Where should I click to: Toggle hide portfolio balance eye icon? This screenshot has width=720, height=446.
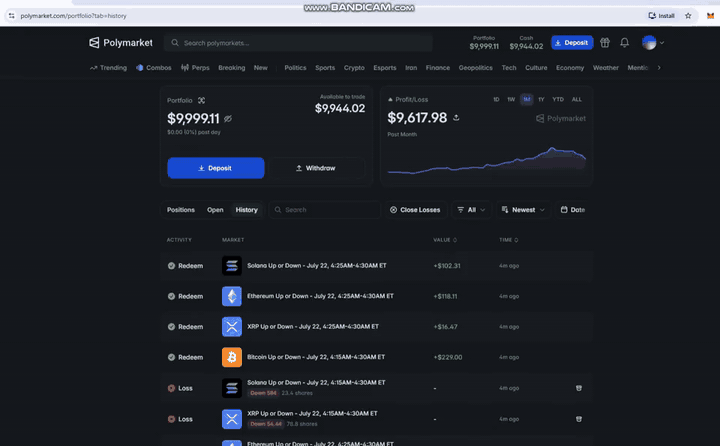click(x=228, y=119)
